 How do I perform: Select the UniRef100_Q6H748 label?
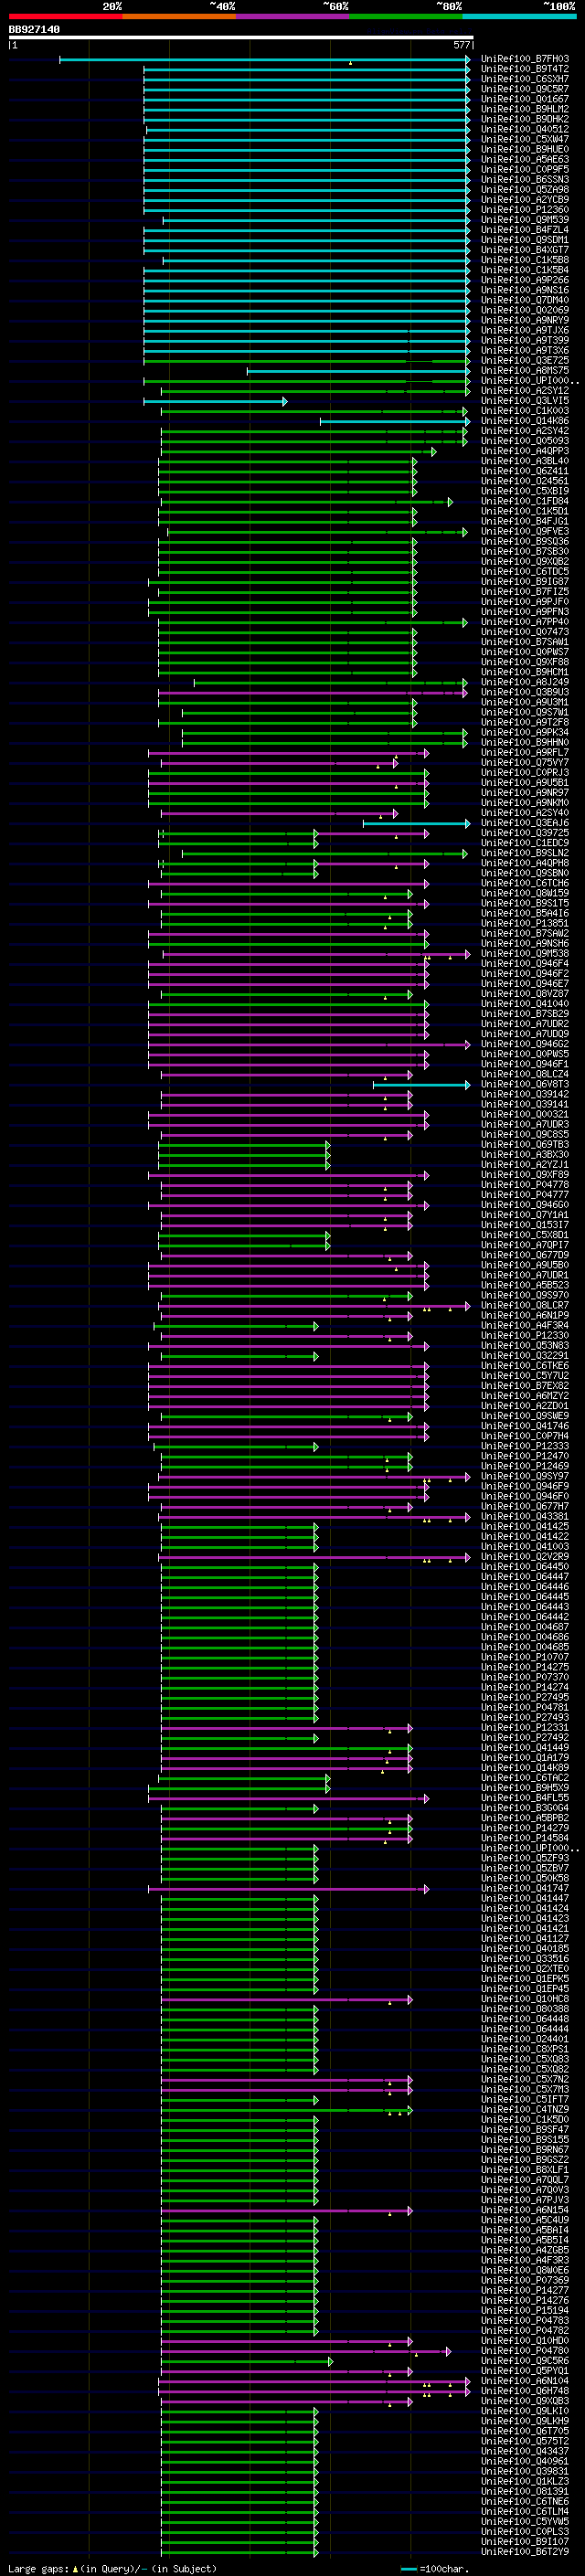click(524, 2390)
